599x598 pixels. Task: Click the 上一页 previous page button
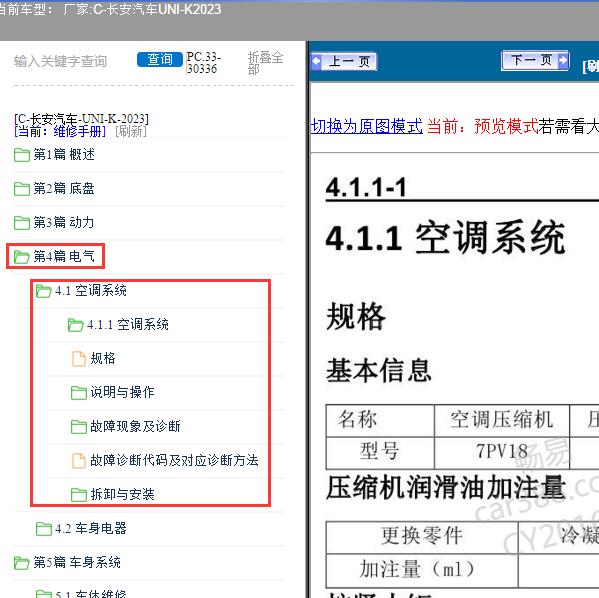pyautogui.click(x=344, y=61)
